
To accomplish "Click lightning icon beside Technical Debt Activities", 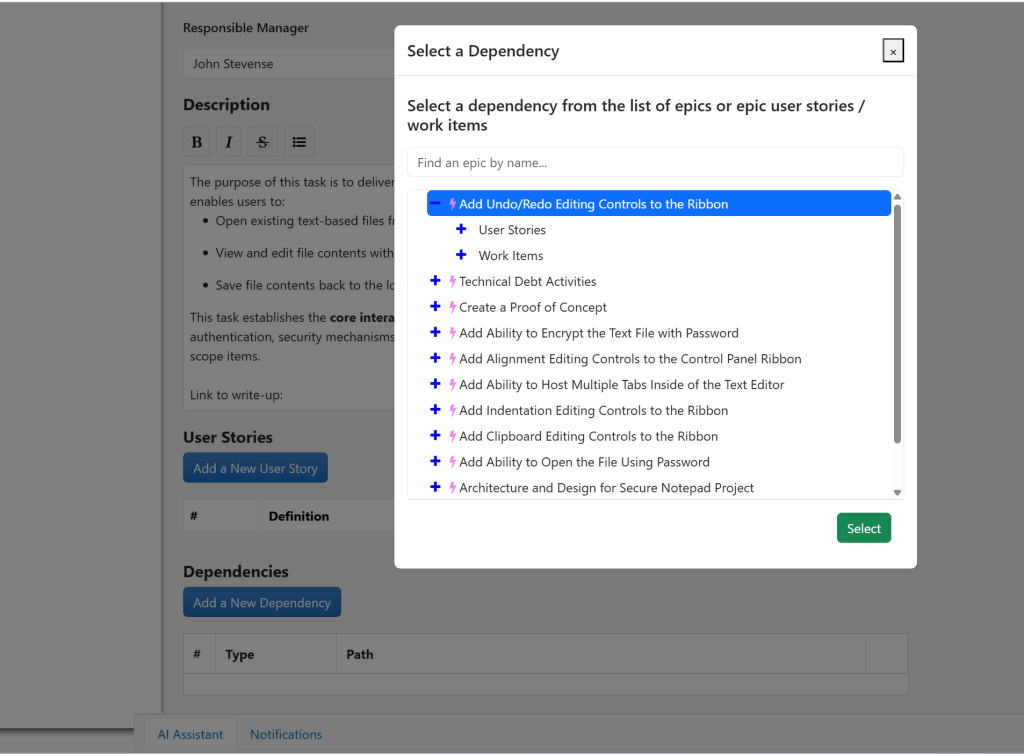I will tap(452, 282).
